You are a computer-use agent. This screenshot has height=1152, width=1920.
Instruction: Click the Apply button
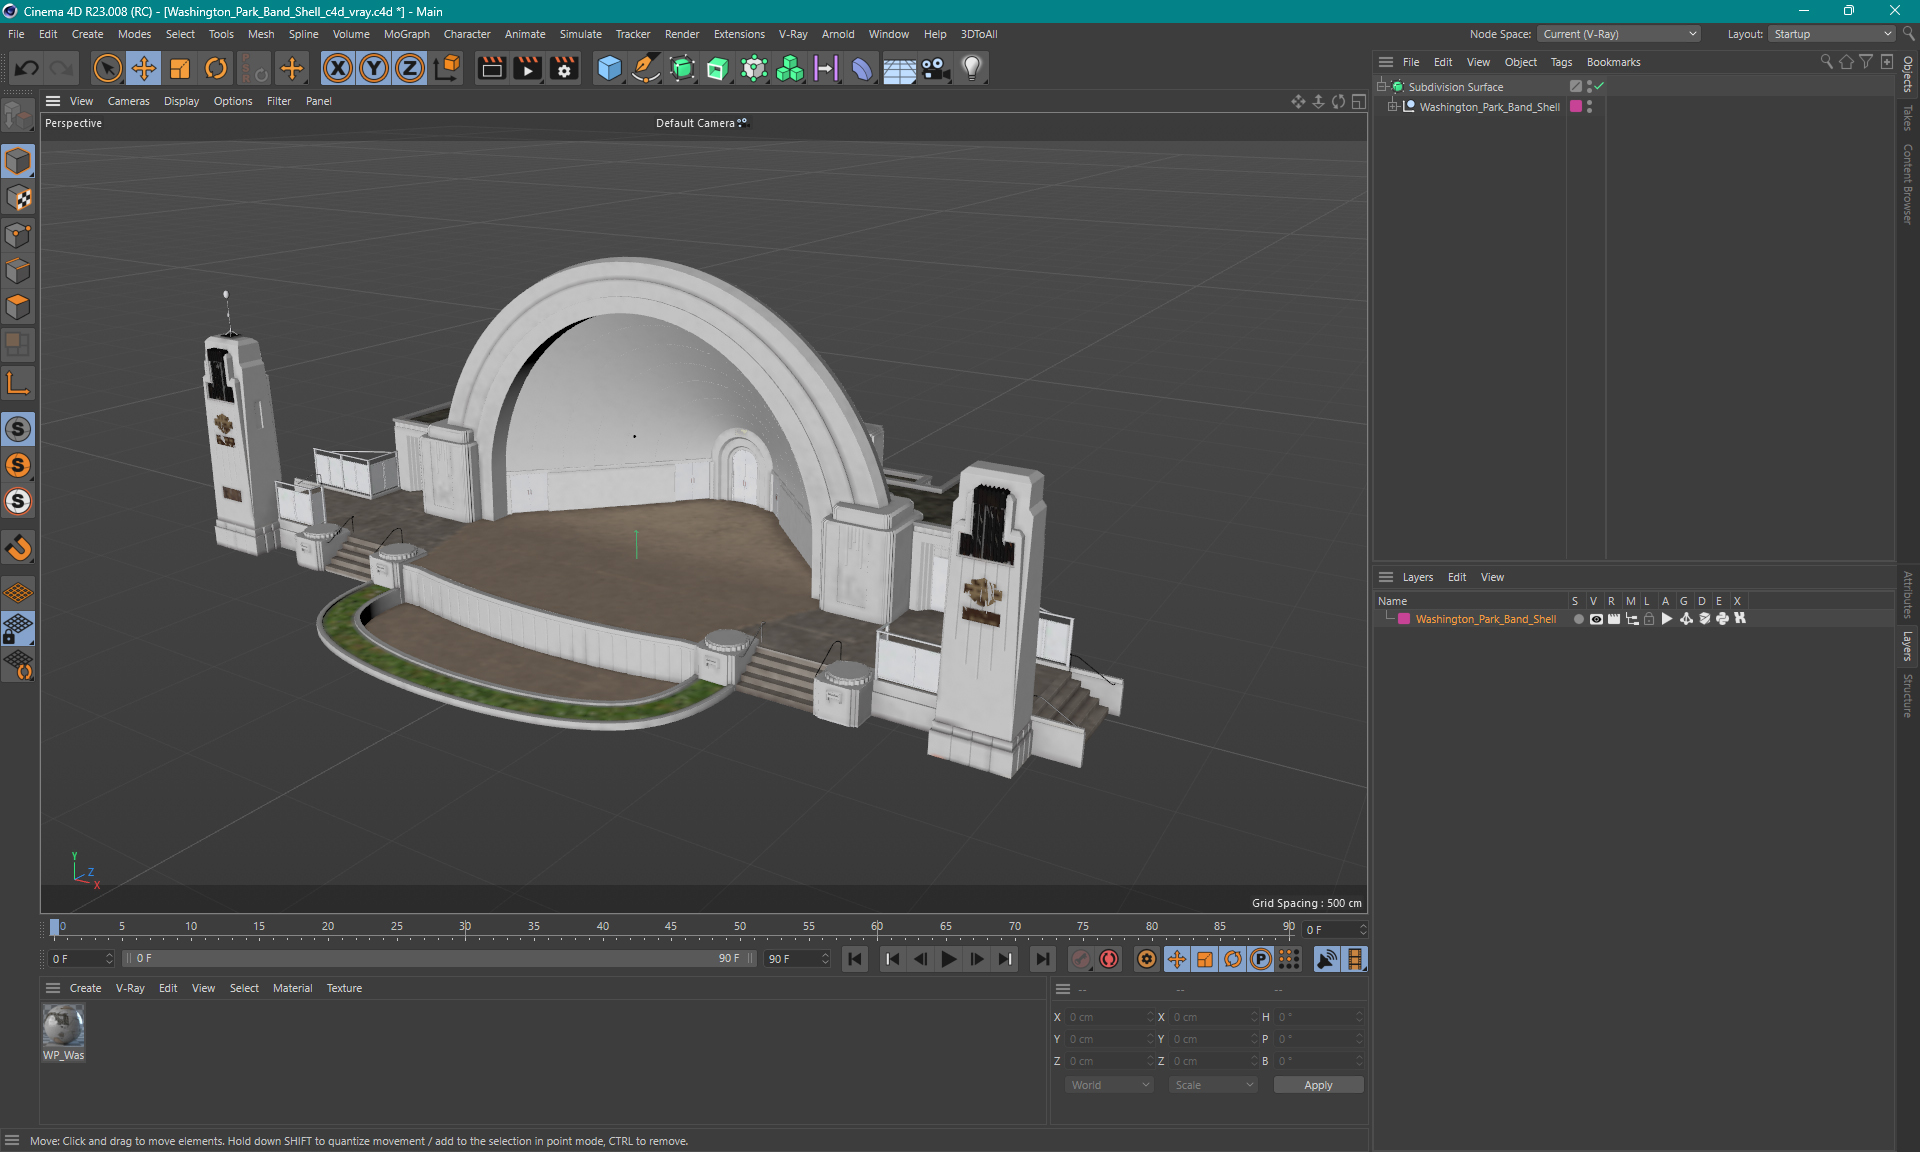pos(1317,1085)
